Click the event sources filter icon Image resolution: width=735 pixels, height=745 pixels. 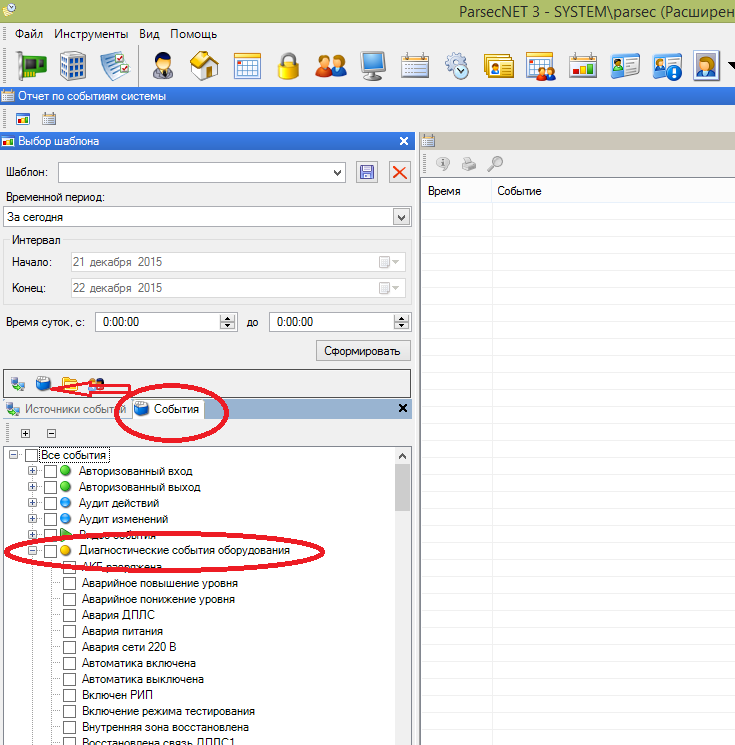[18, 383]
